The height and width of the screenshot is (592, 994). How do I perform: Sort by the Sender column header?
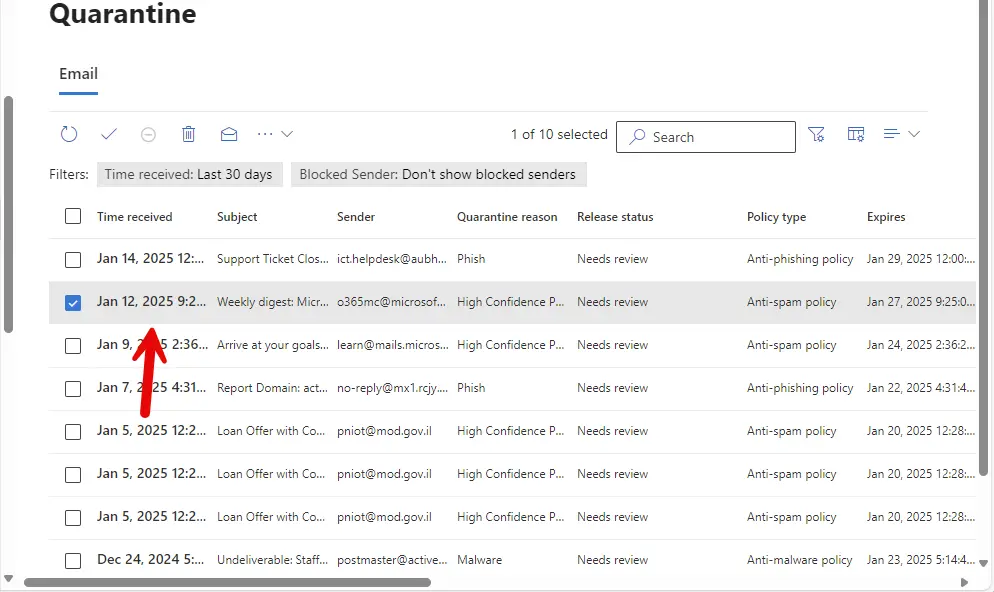click(x=356, y=217)
